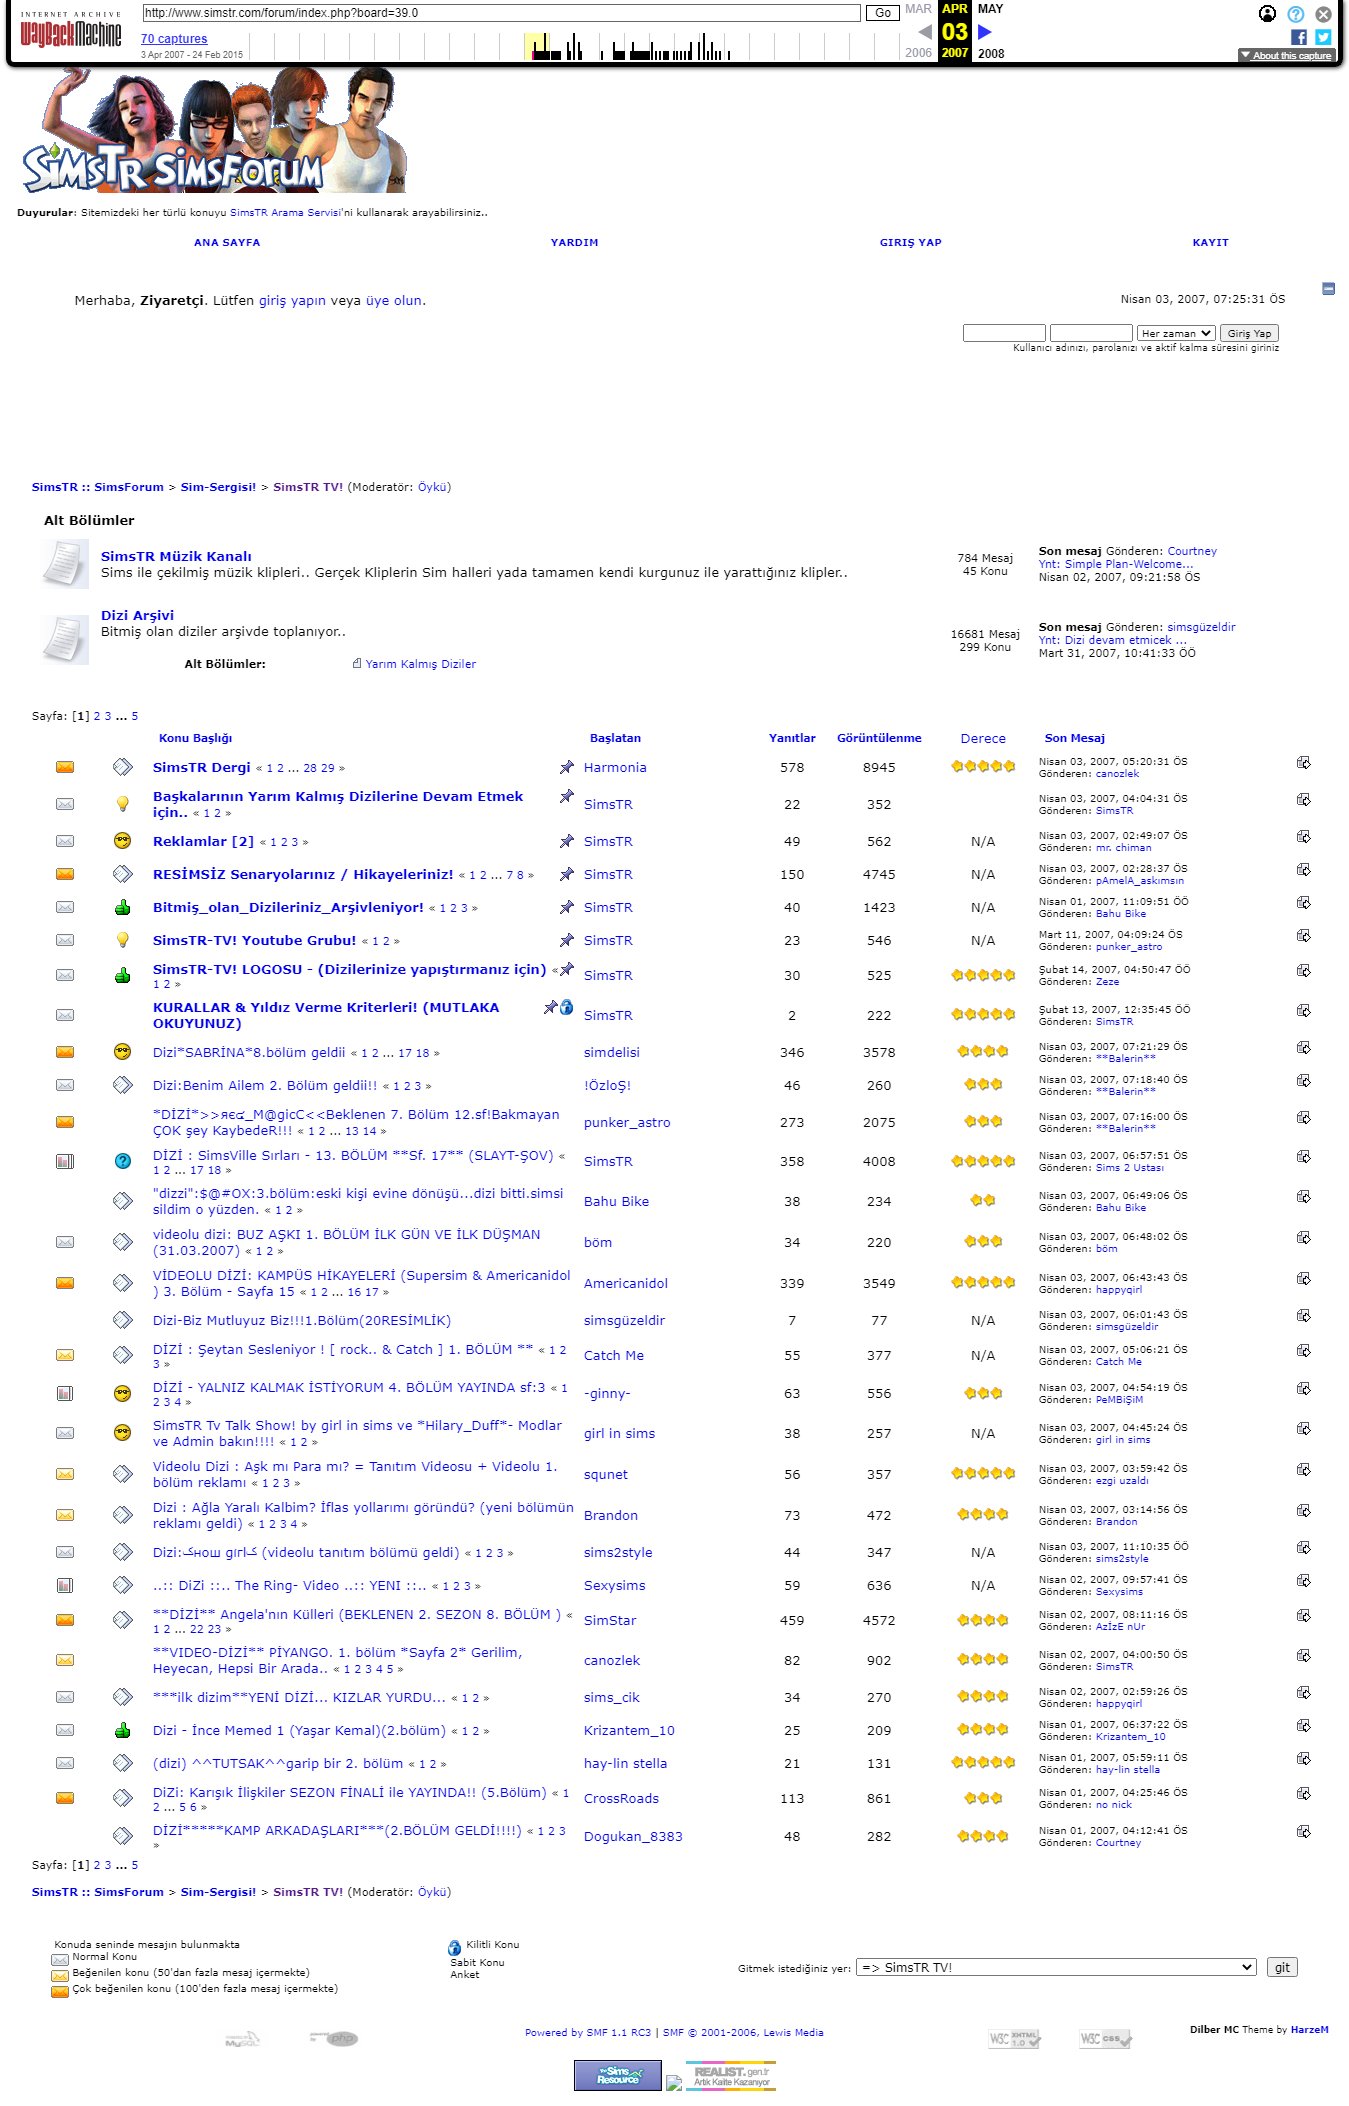Image resolution: width=1349 pixels, height=2106 pixels.
Task: Click the collapse header icon near the date
Action: point(1328,289)
